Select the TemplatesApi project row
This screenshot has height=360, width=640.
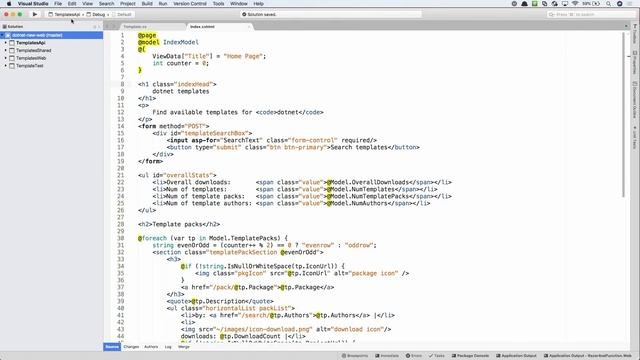point(51,43)
